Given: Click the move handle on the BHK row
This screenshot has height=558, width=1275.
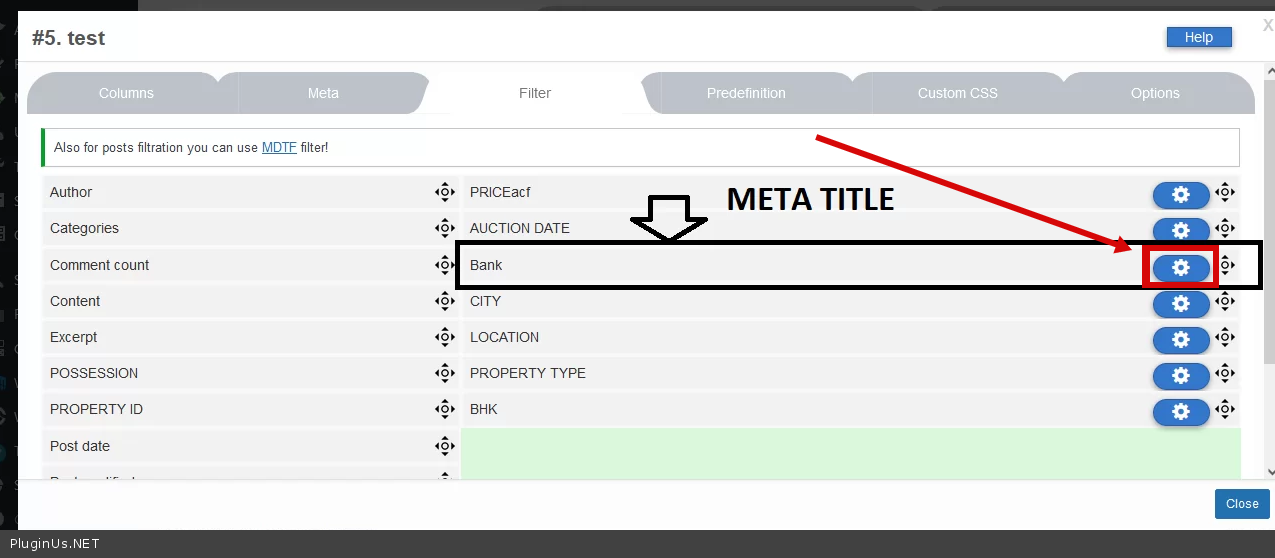Looking at the screenshot, I should click(1225, 409).
